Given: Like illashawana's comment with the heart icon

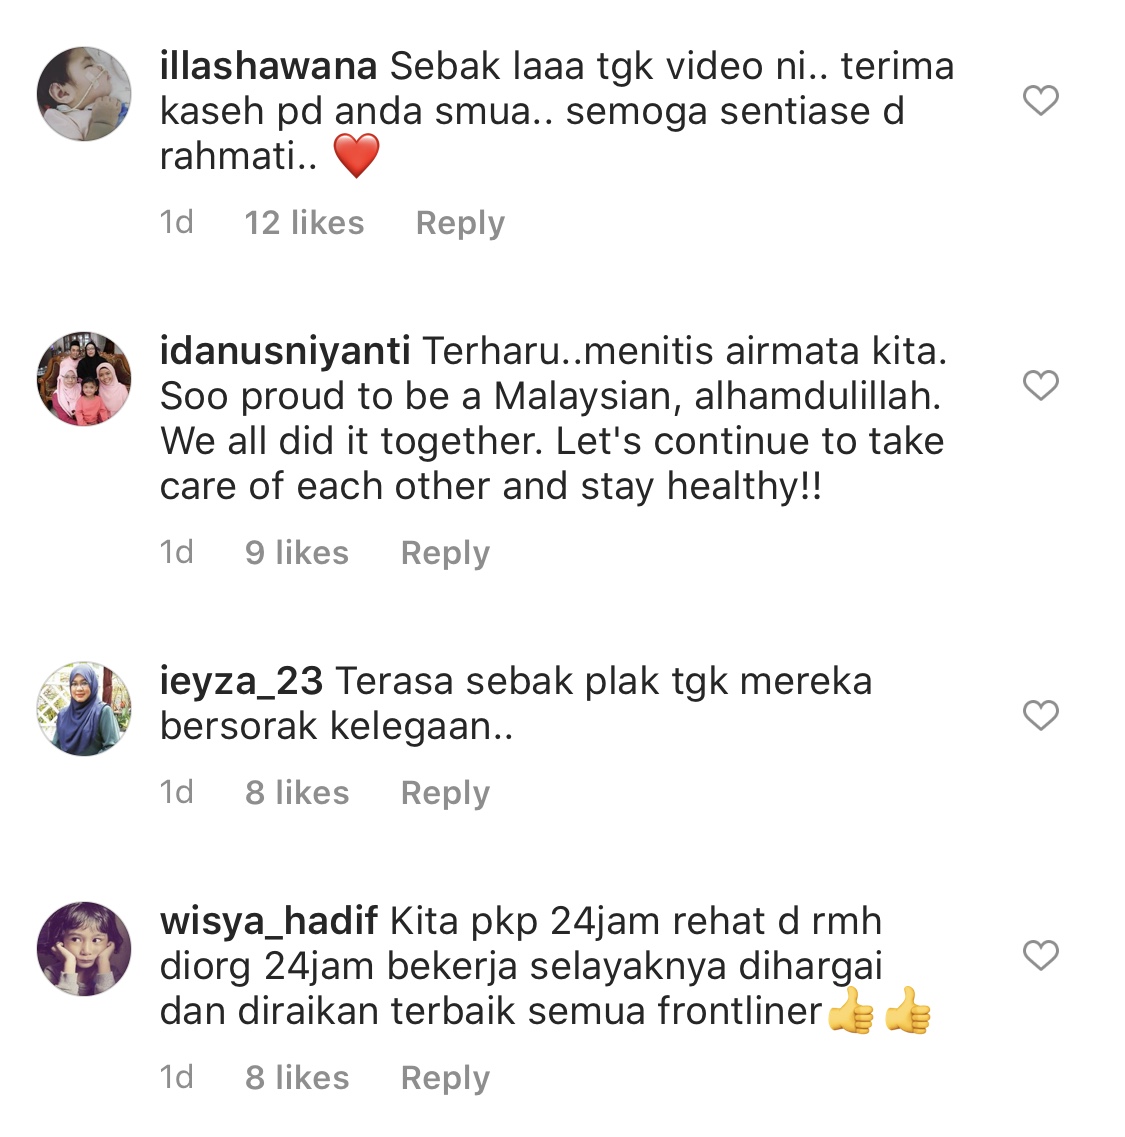Looking at the screenshot, I should click(1041, 100).
